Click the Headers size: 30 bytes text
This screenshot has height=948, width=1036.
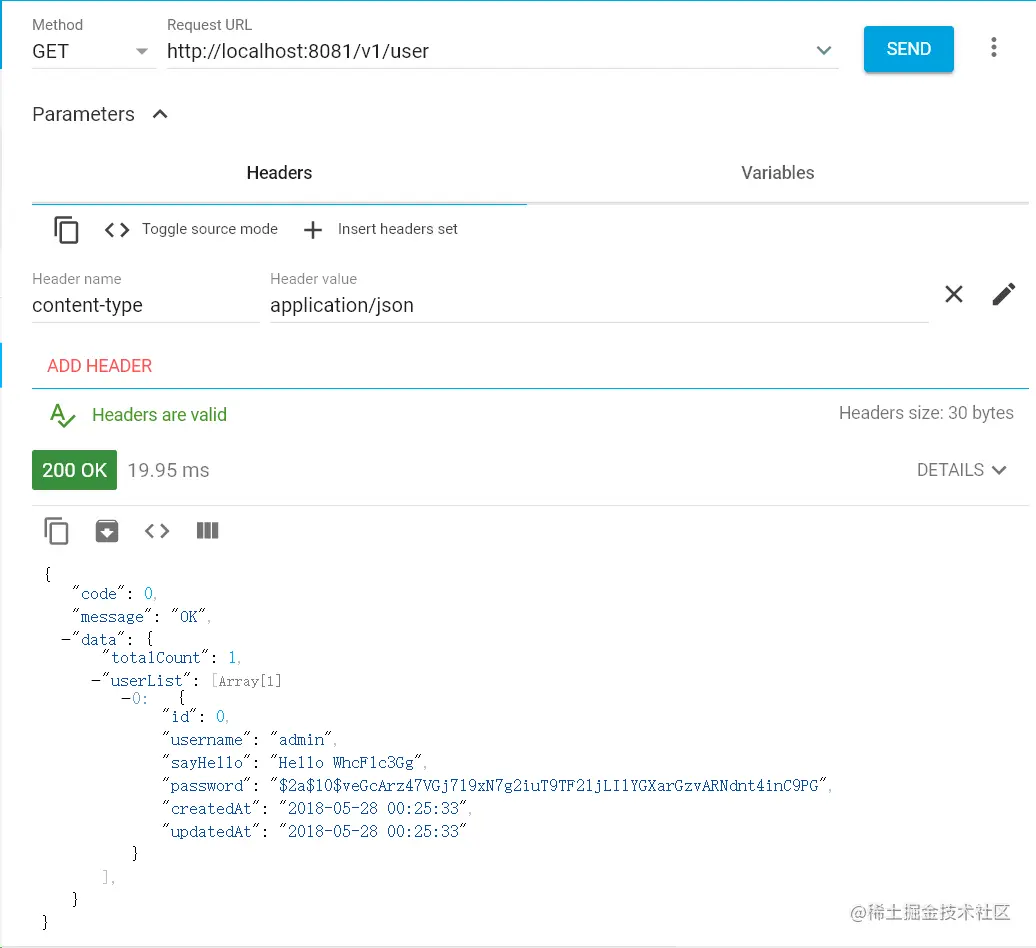(x=926, y=413)
